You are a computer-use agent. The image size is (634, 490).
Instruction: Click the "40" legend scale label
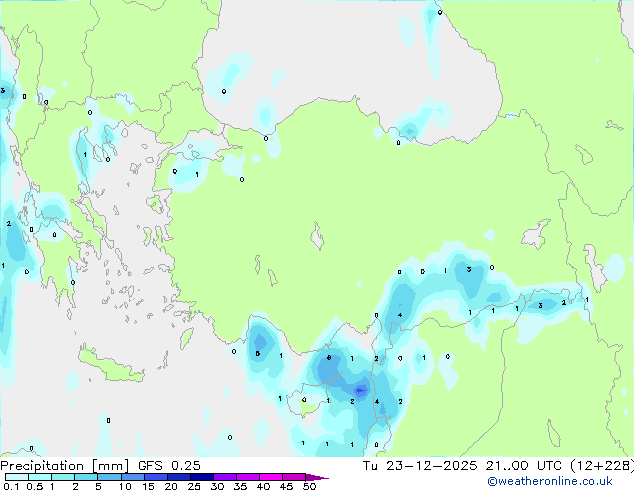coord(263,486)
